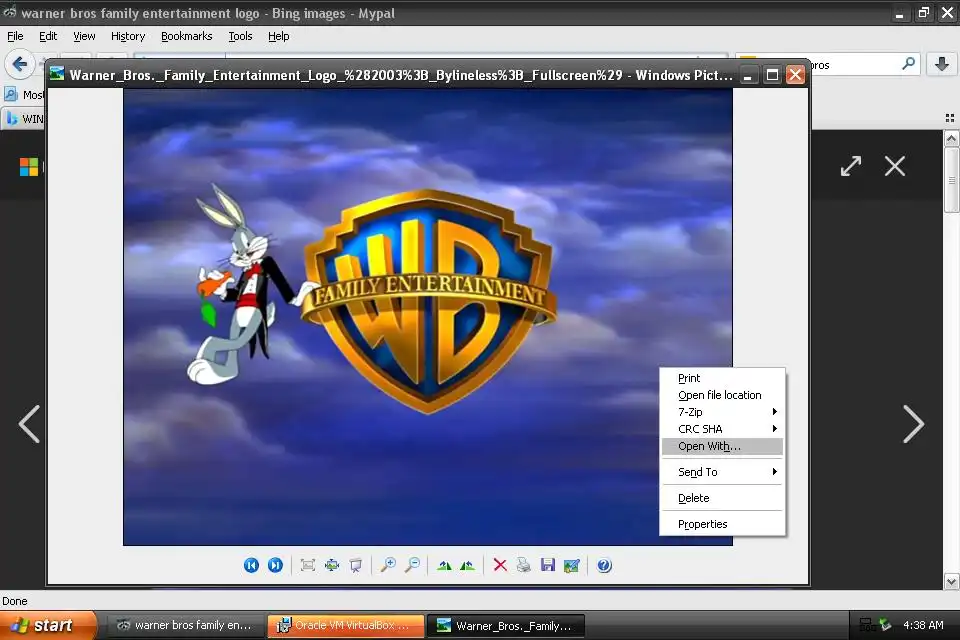960x640 pixels.
Task: Click the browser Back arrow button
Action: pyautogui.click(x=20, y=64)
